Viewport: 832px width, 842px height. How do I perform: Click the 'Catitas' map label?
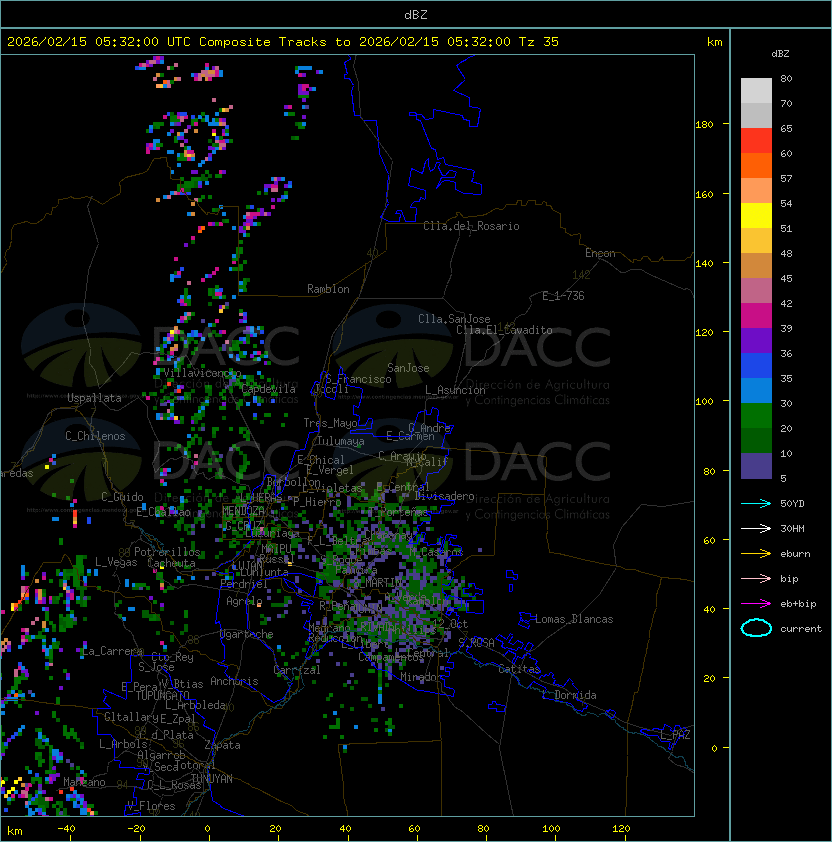[519, 670]
